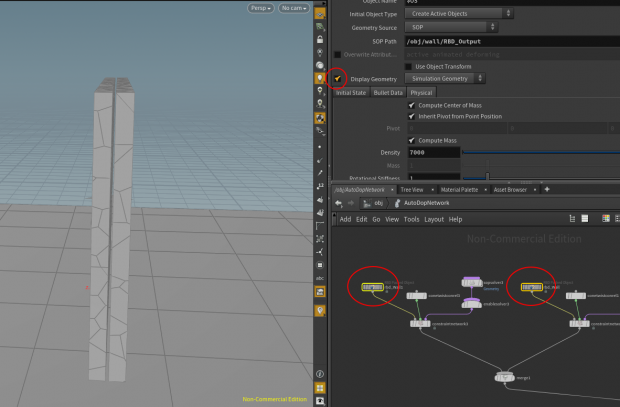Viewport: 620px width, 407px height.
Task: Toggle the construction plane grid icon
Action: (x=320, y=27)
